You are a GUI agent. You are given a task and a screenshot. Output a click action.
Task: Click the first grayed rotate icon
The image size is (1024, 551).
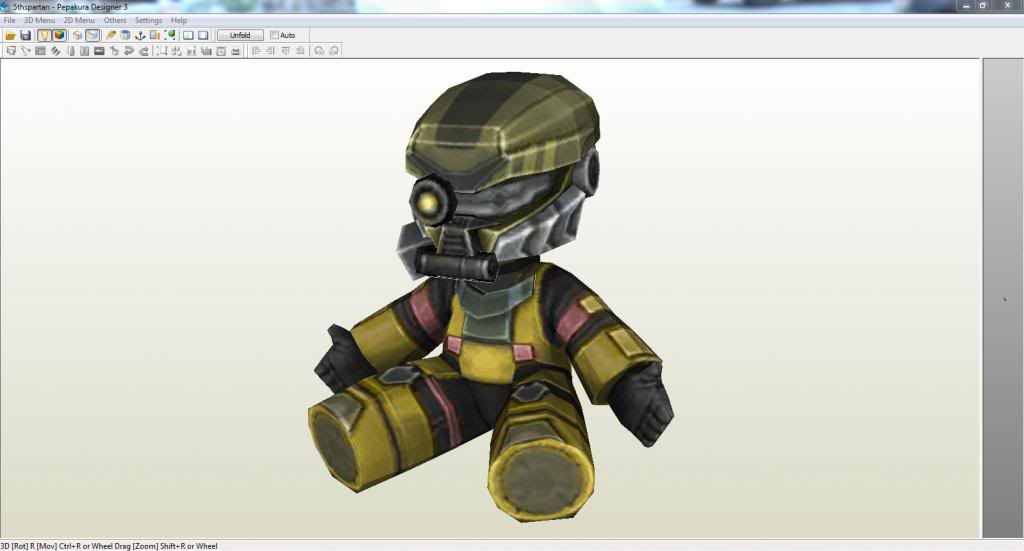coord(318,51)
